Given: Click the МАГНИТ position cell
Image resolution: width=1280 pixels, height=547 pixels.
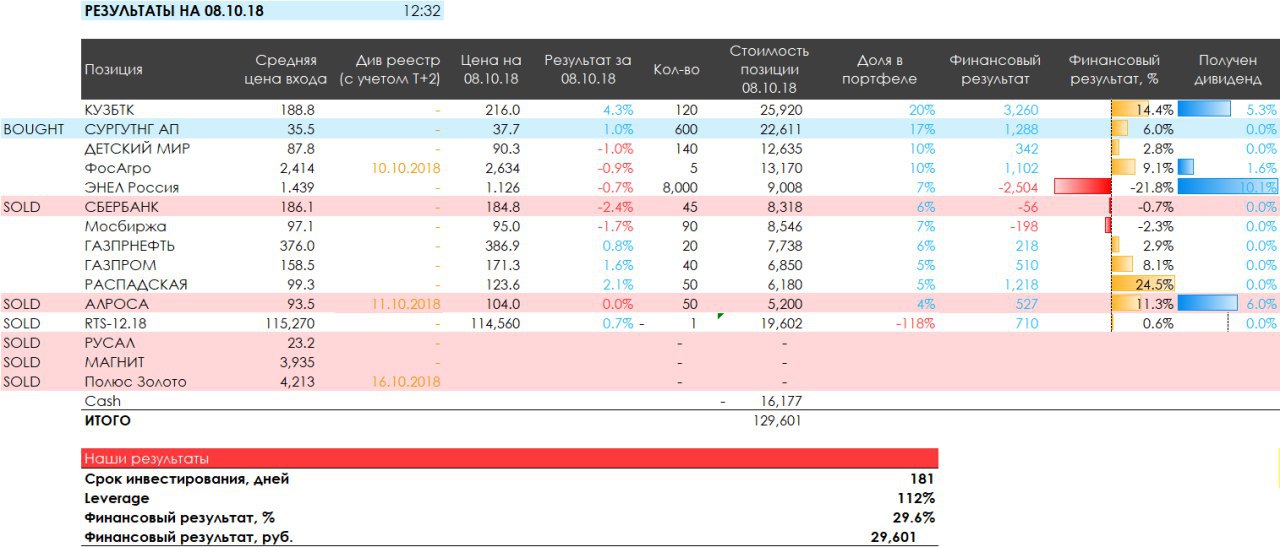Looking at the screenshot, I should [114, 362].
